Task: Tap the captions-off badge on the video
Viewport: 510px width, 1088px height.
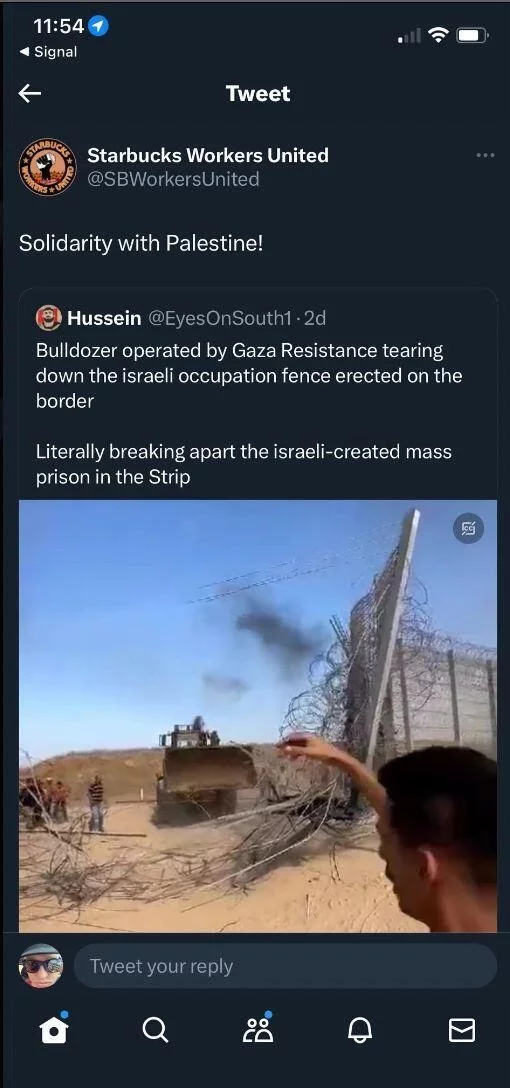Action: click(x=468, y=529)
